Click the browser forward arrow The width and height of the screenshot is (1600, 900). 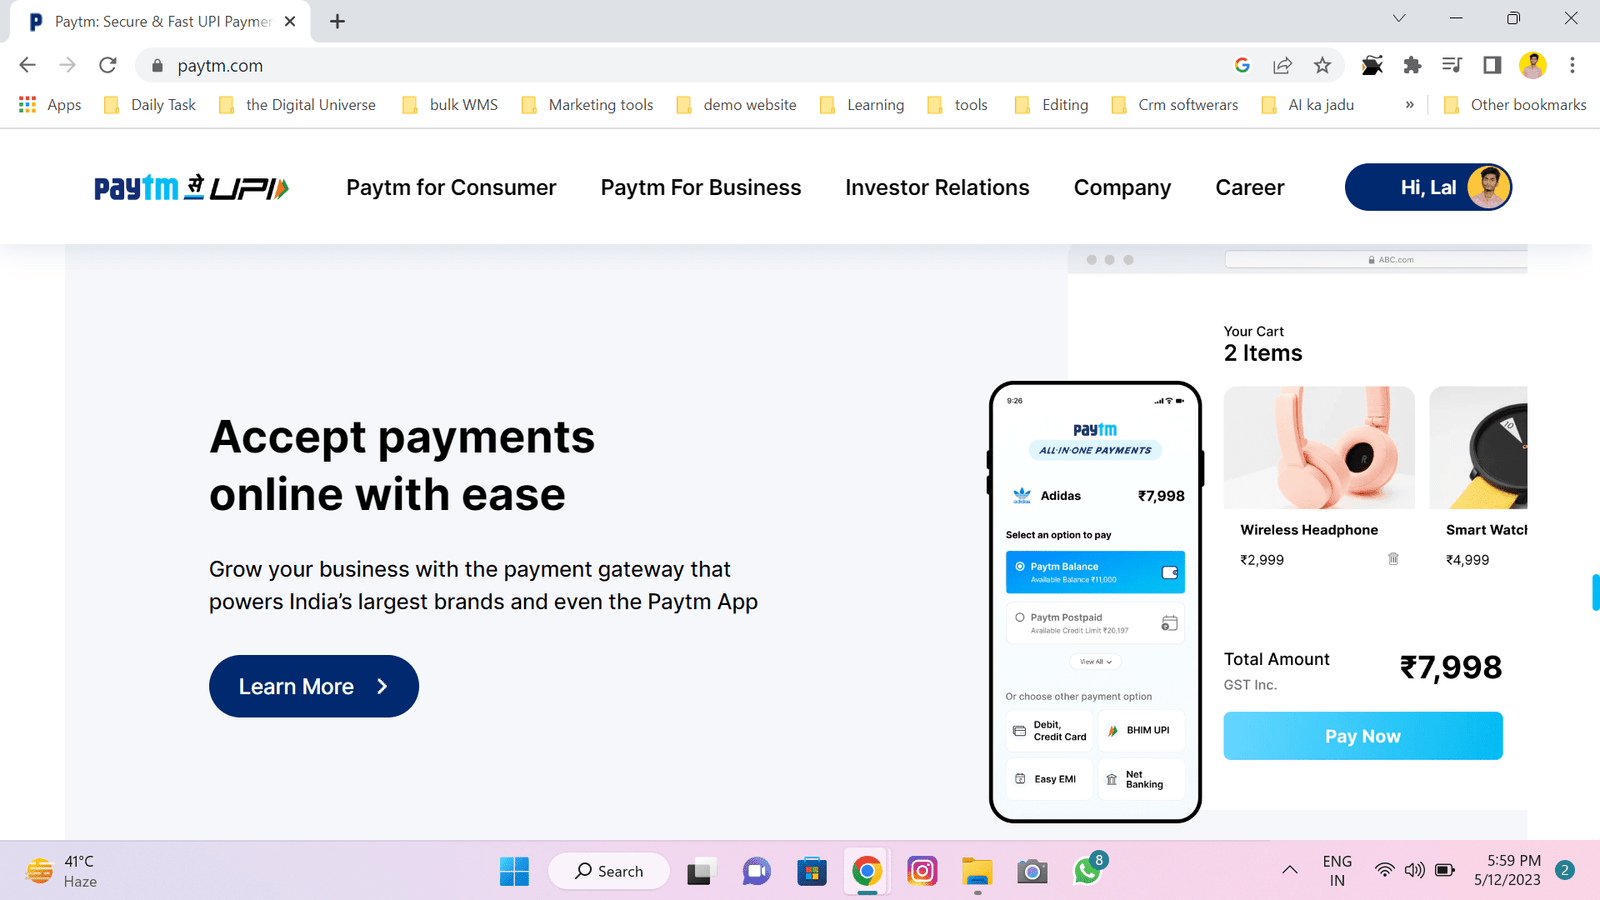[67, 65]
